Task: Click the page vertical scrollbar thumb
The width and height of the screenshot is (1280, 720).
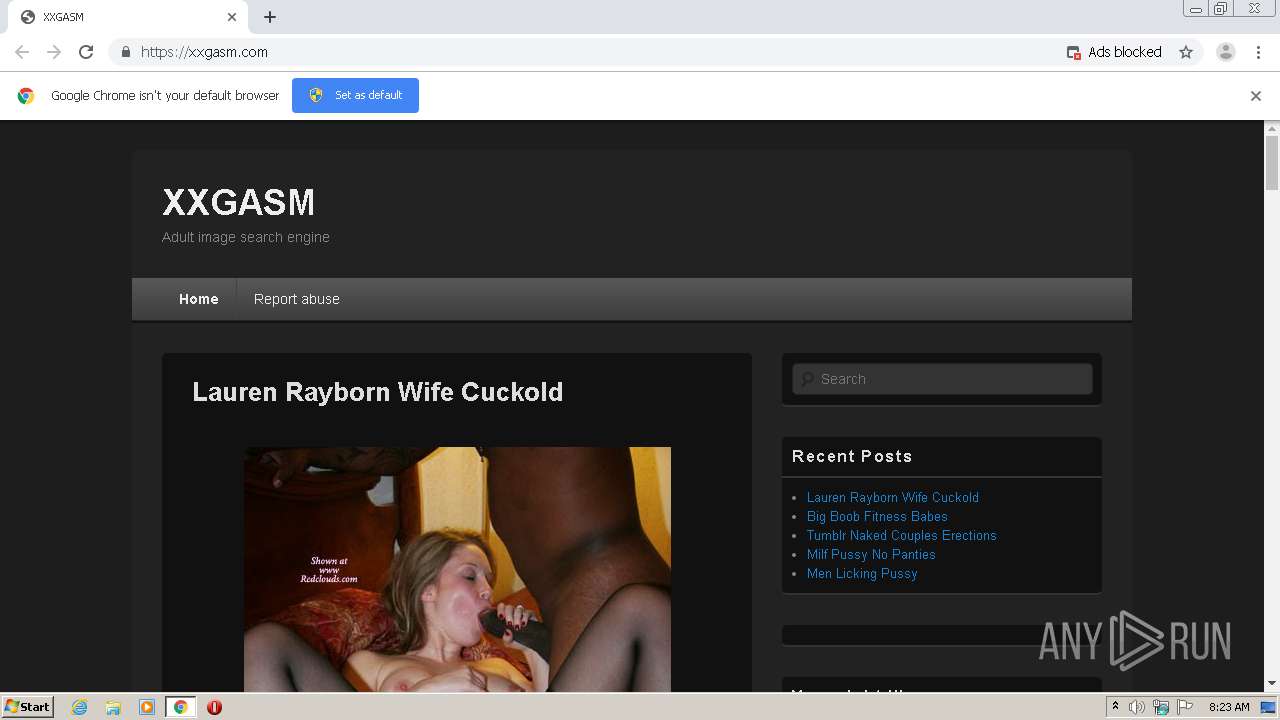Action: [1272, 163]
